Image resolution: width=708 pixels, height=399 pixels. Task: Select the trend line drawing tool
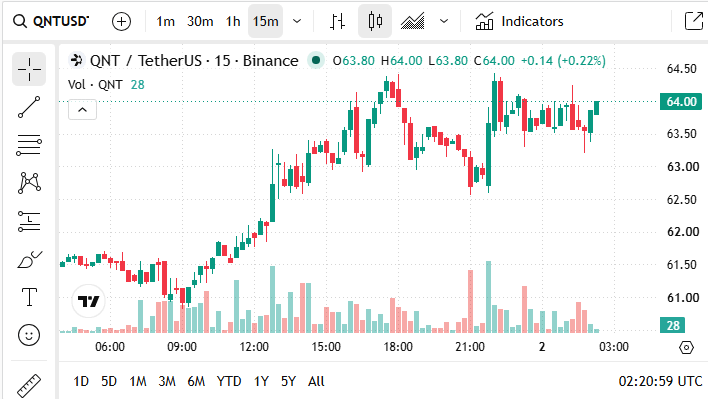click(x=29, y=107)
